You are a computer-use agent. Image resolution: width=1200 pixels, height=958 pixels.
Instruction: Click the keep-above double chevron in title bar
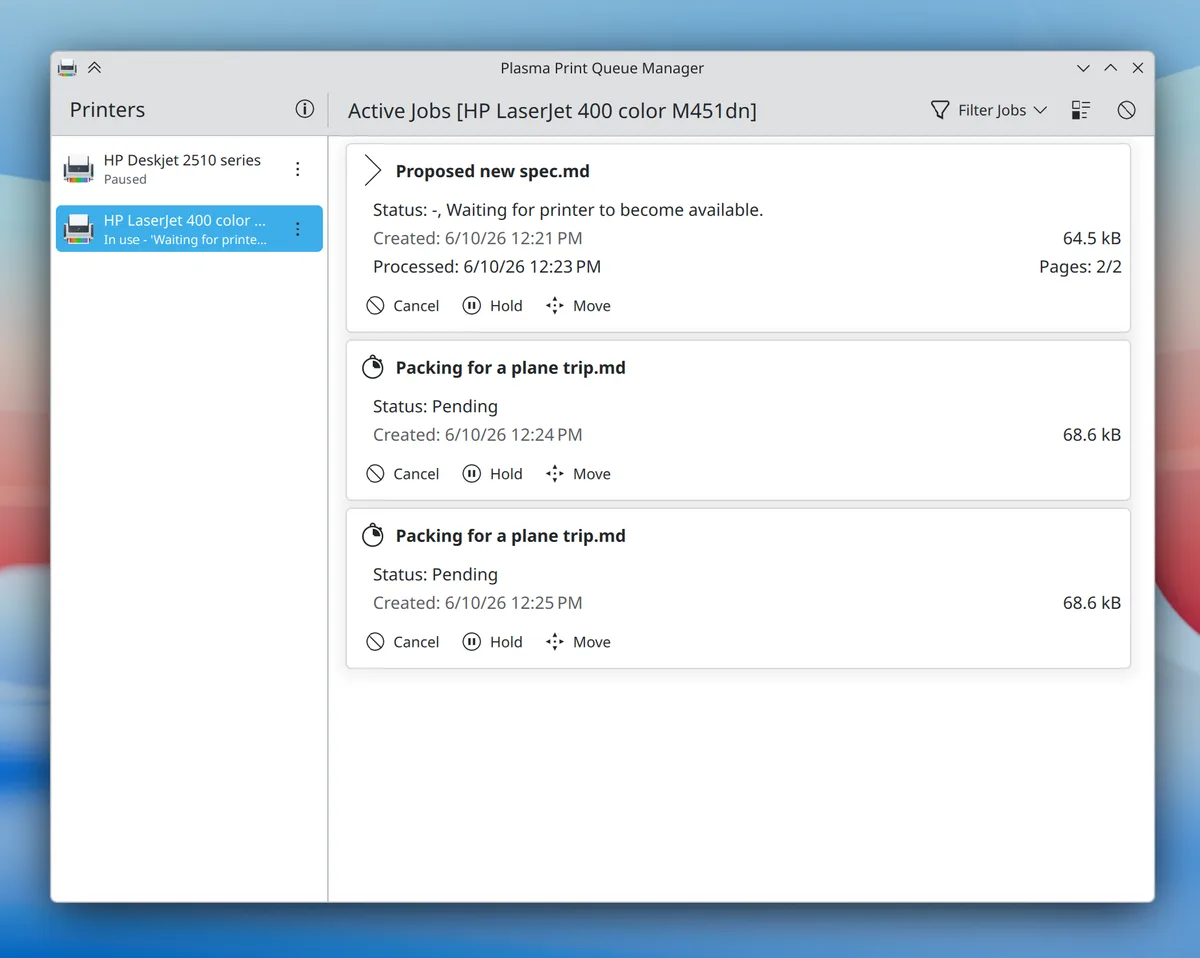(94, 68)
